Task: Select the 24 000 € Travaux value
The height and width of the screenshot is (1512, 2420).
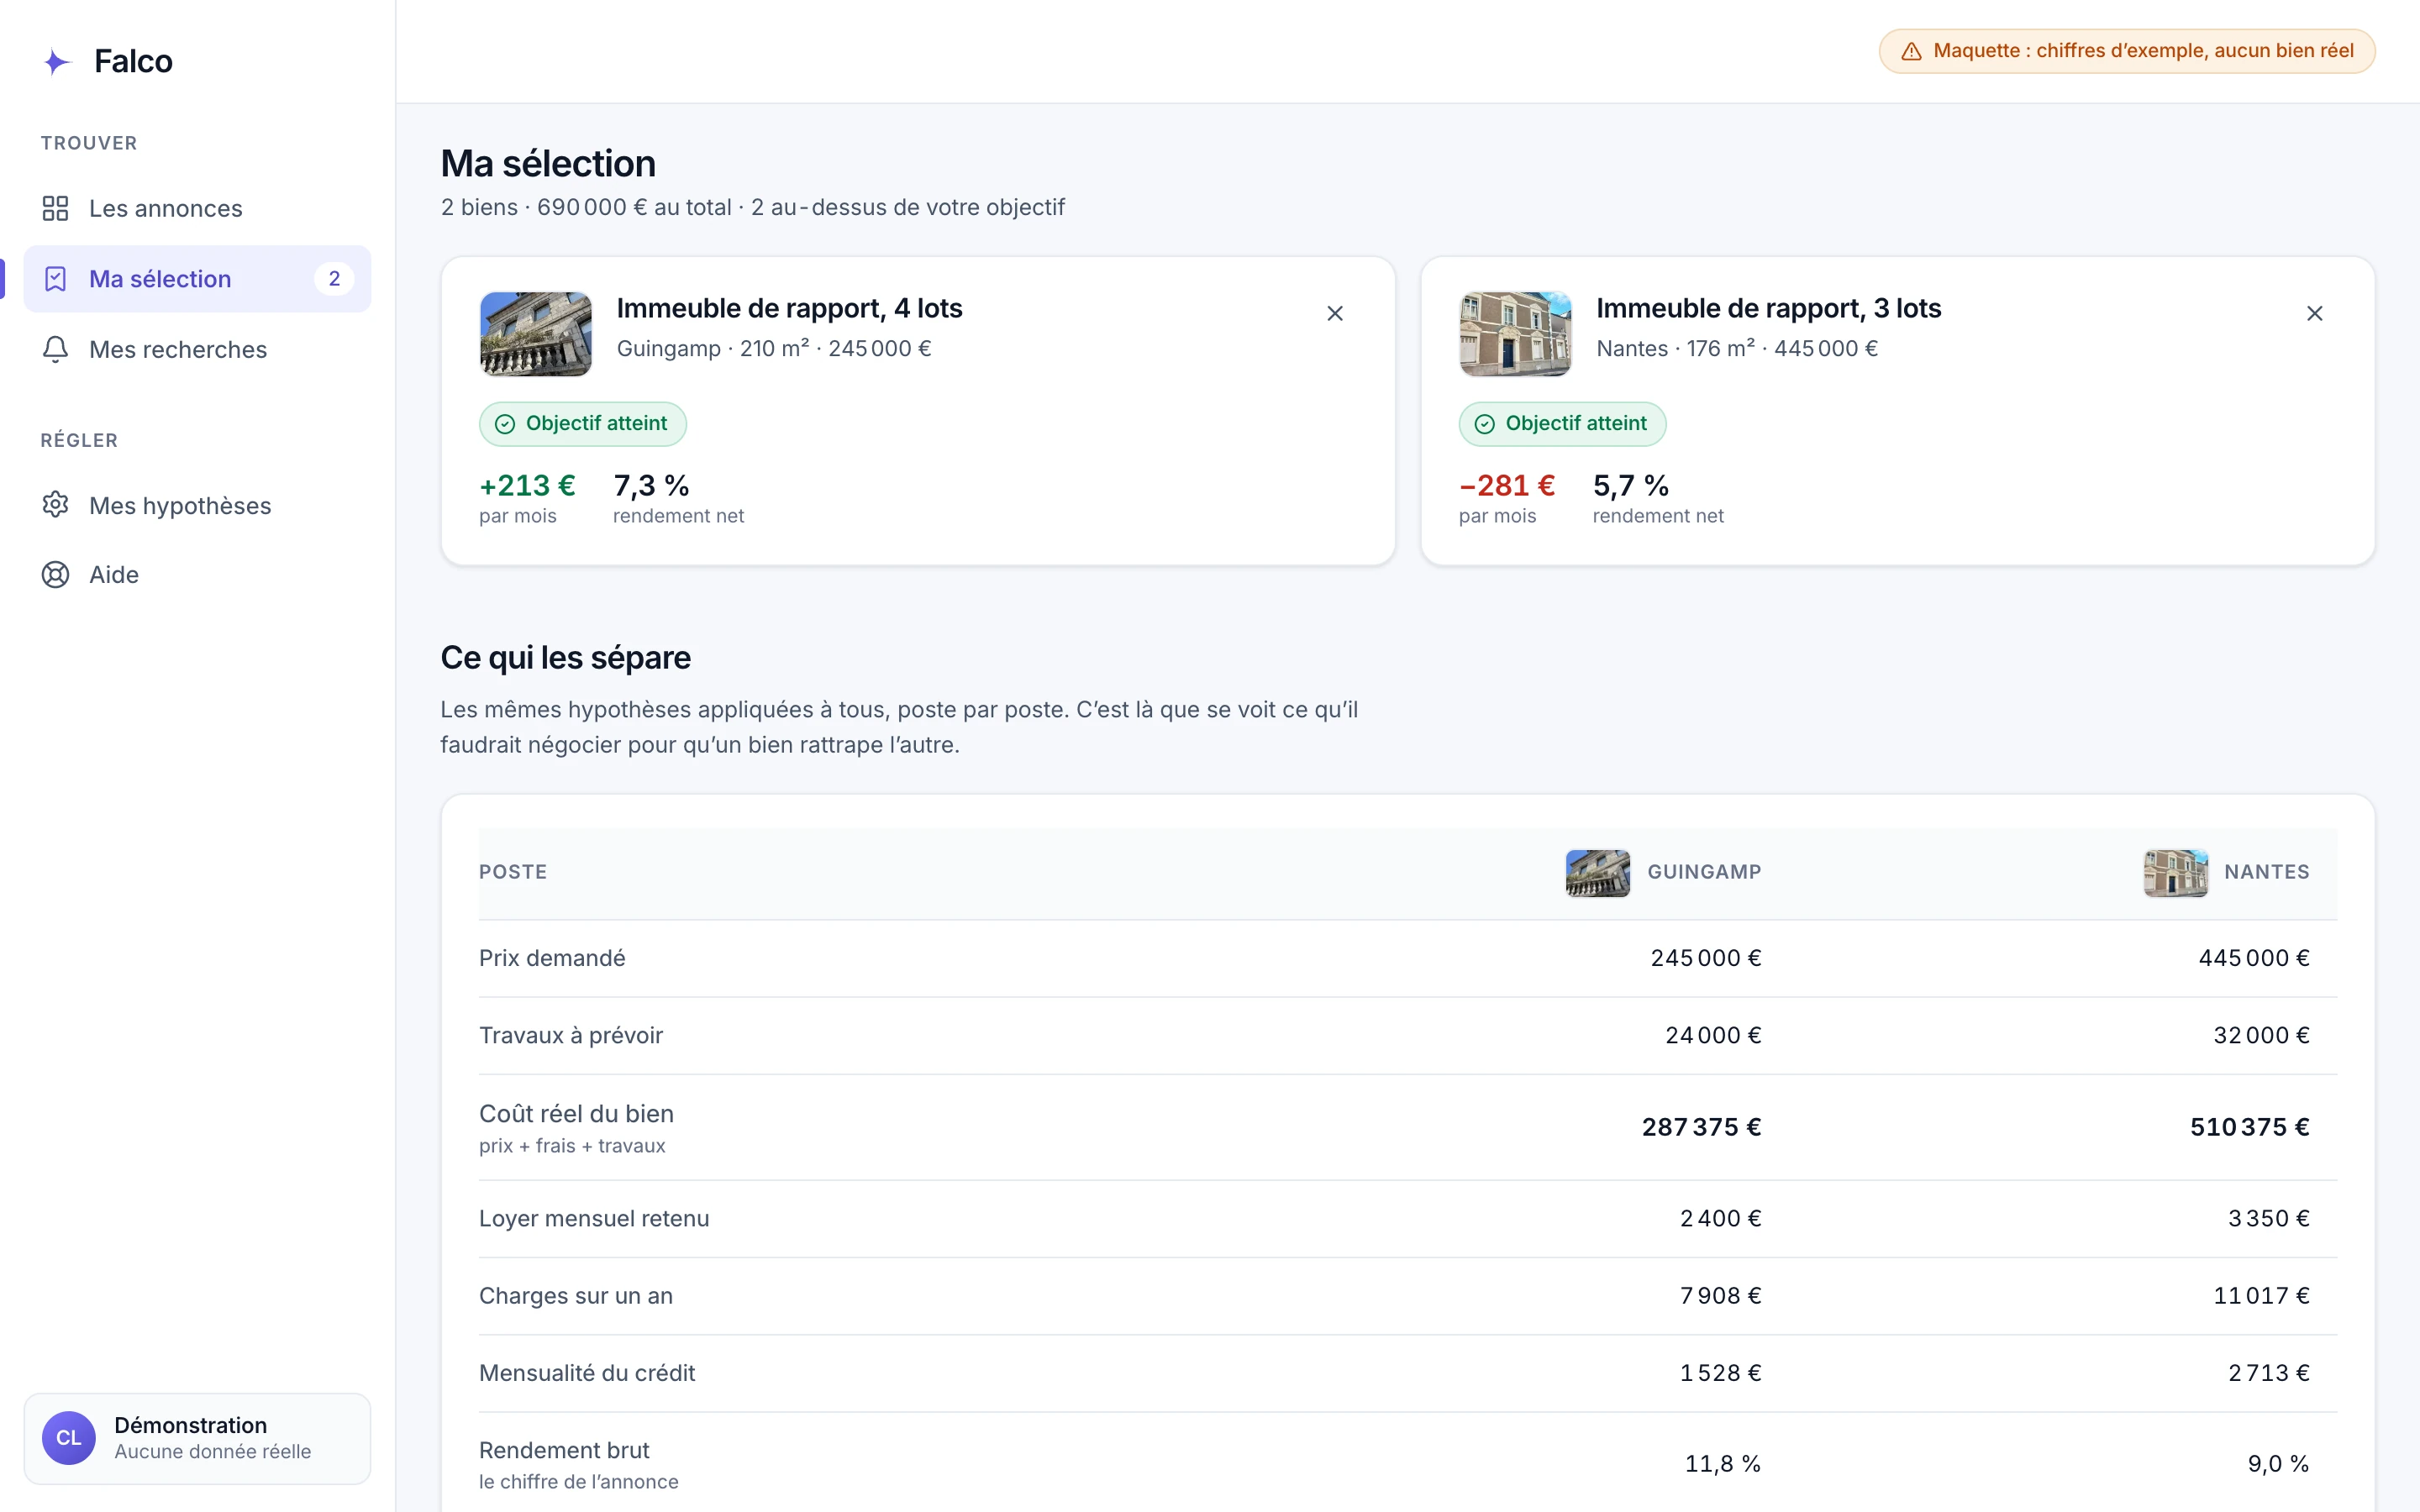Action: (1713, 1035)
